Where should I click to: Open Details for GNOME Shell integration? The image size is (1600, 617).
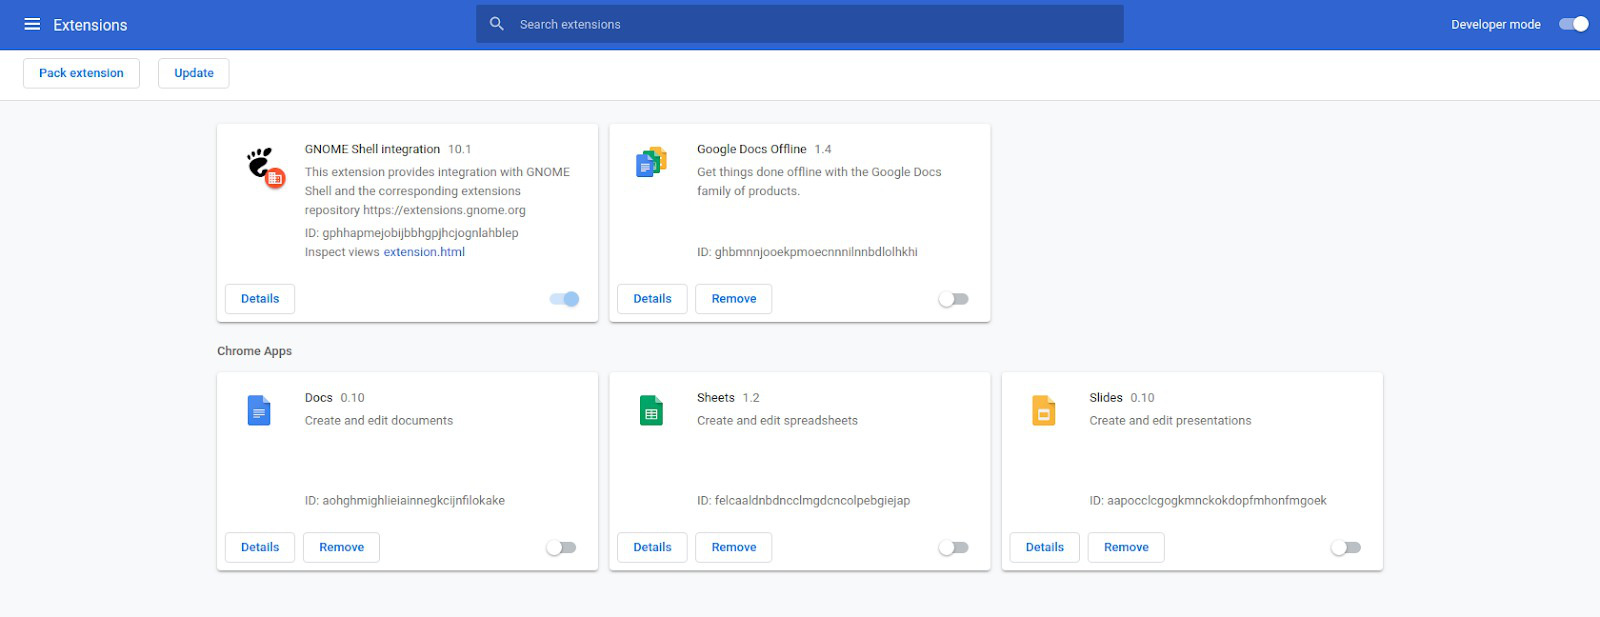coord(260,299)
